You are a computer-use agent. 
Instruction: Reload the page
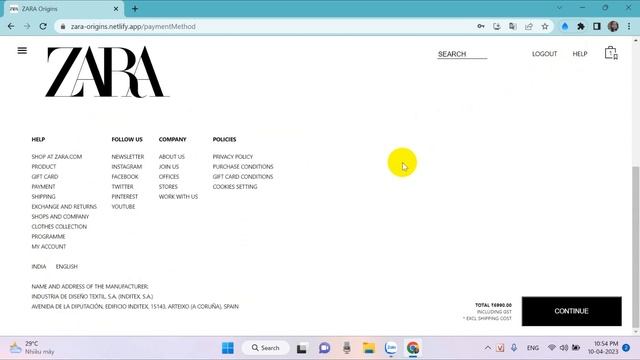coord(43,27)
